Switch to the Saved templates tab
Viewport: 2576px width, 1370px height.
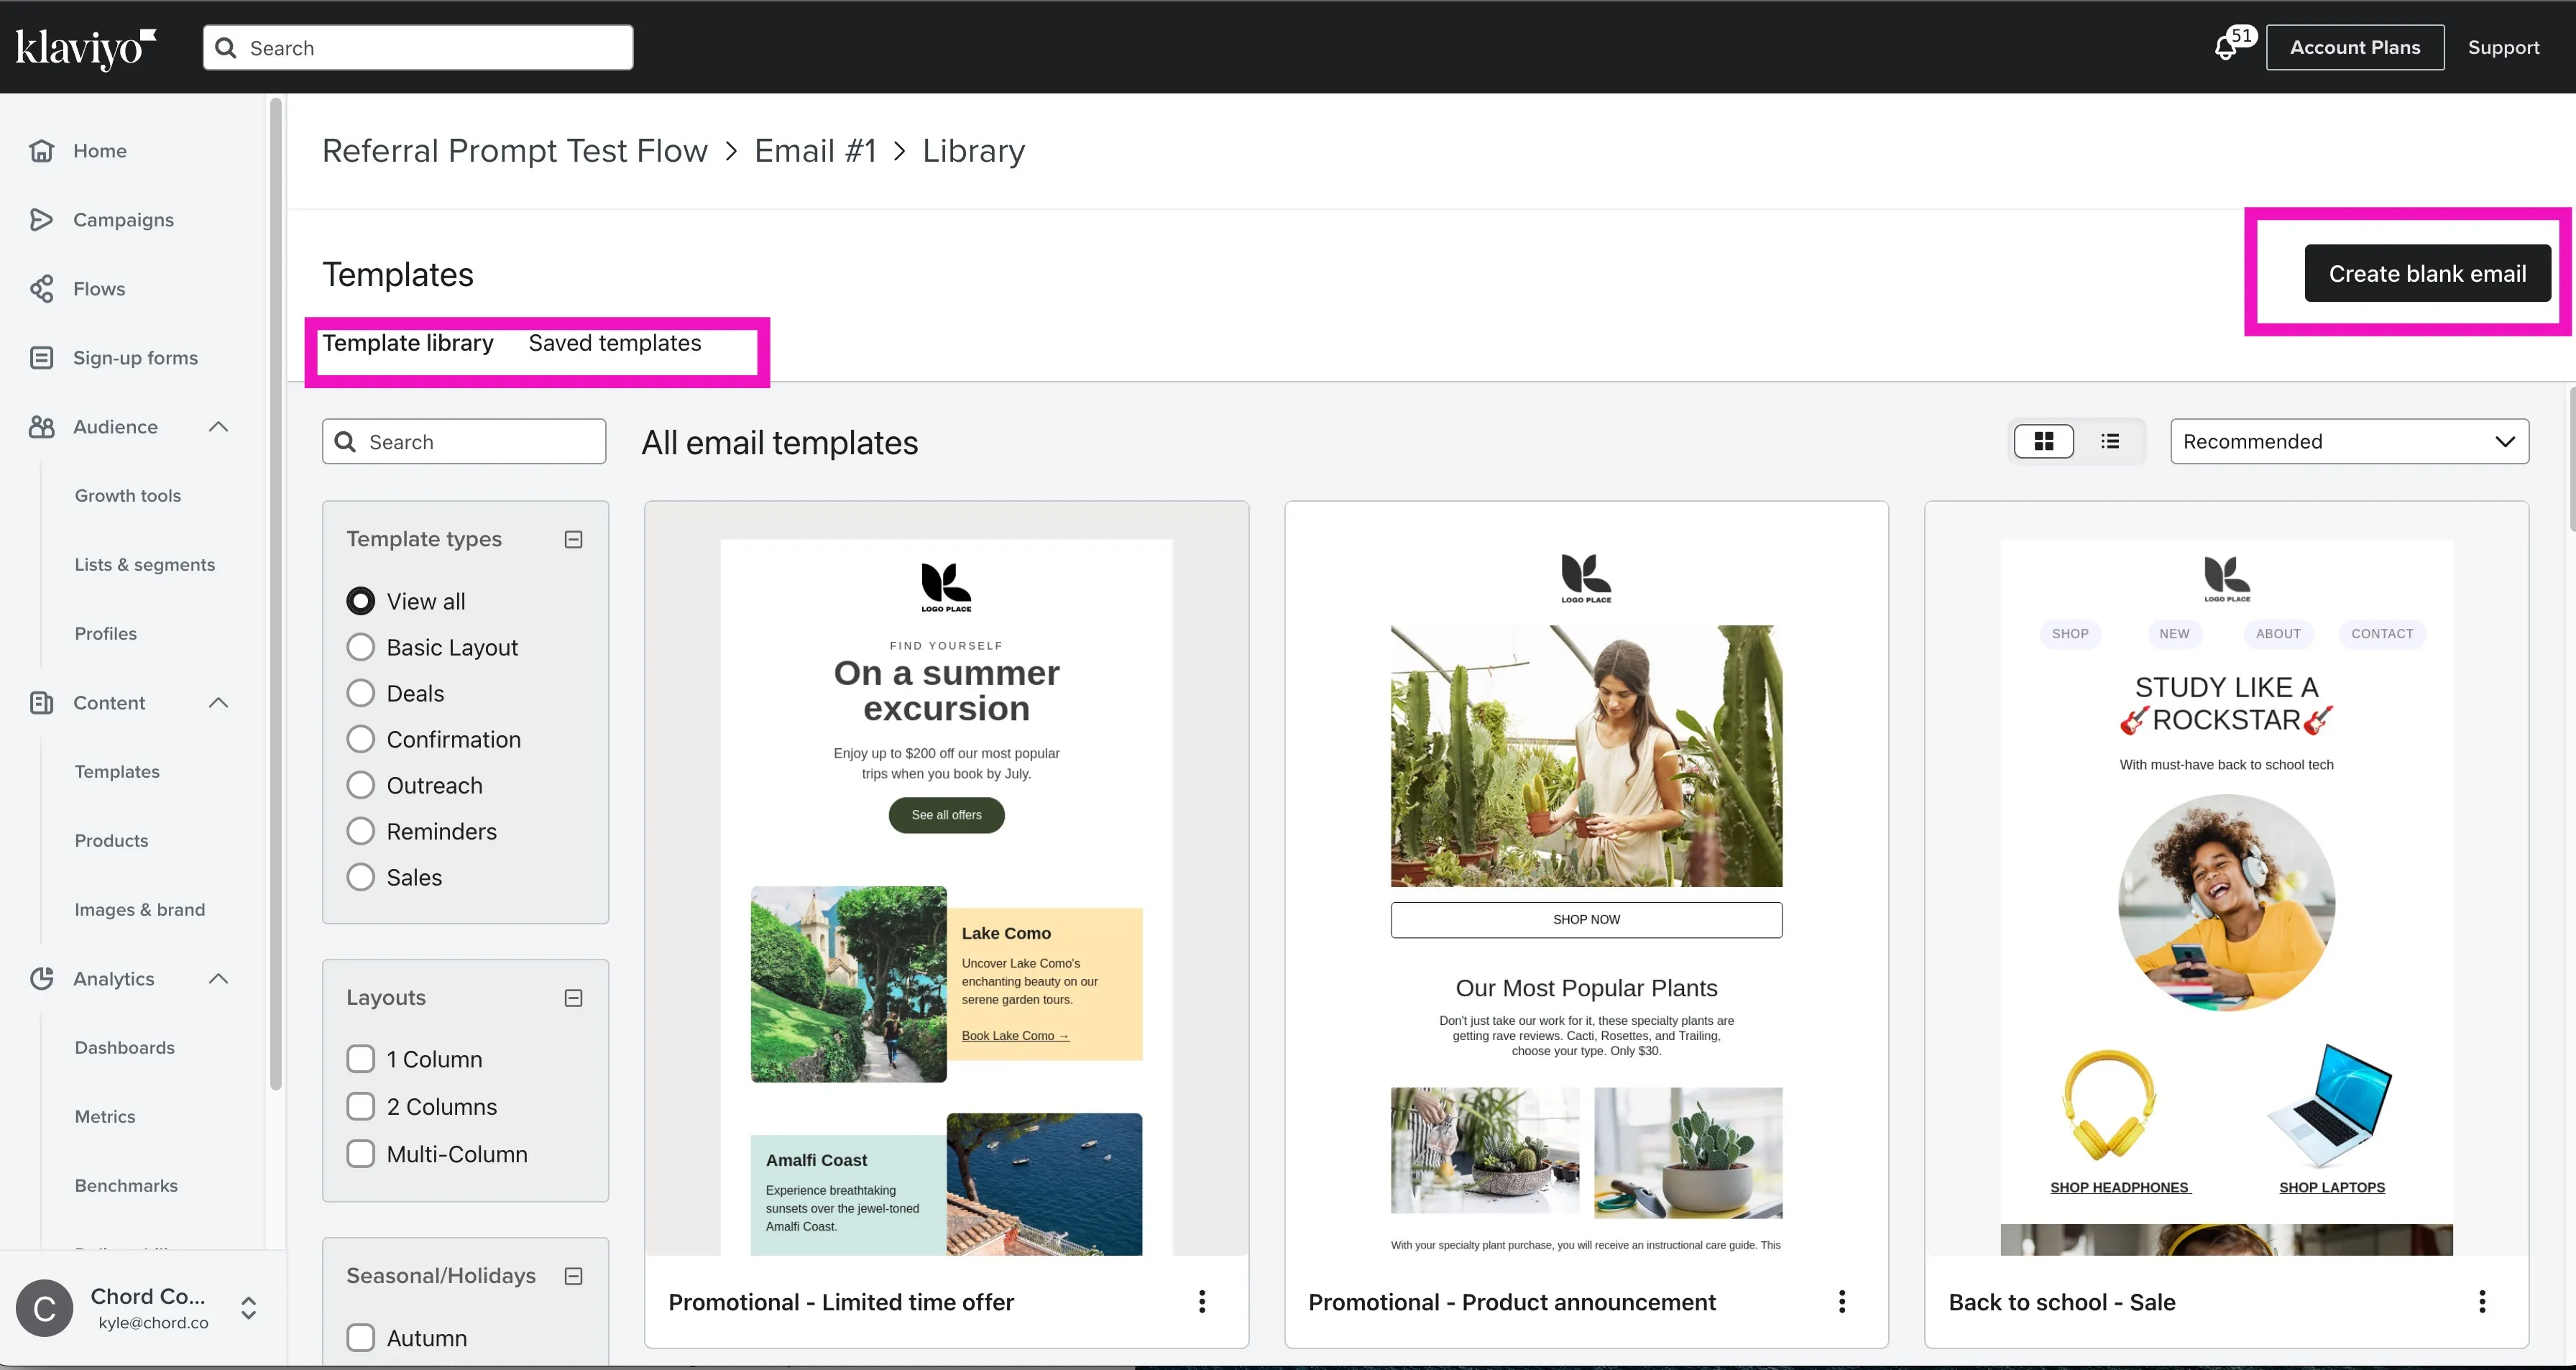tap(615, 343)
